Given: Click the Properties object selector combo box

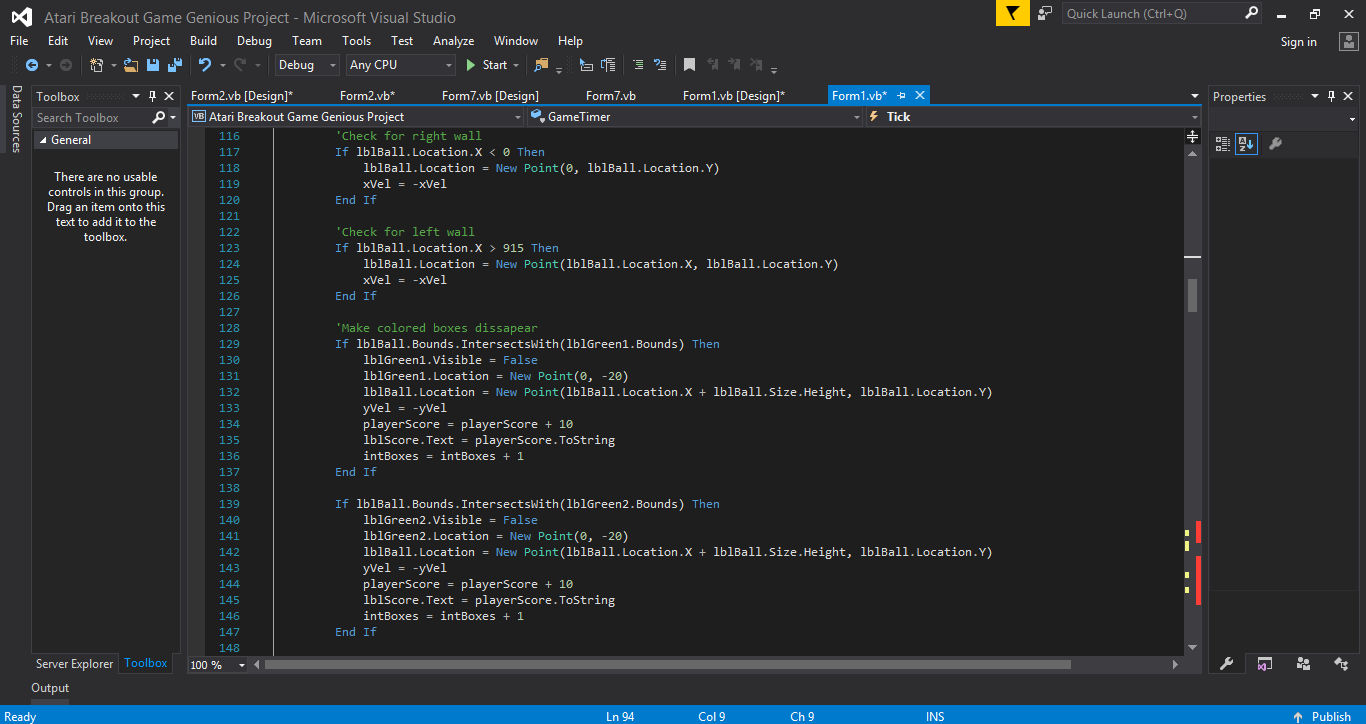Looking at the screenshot, I should pyautogui.click(x=1285, y=119).
